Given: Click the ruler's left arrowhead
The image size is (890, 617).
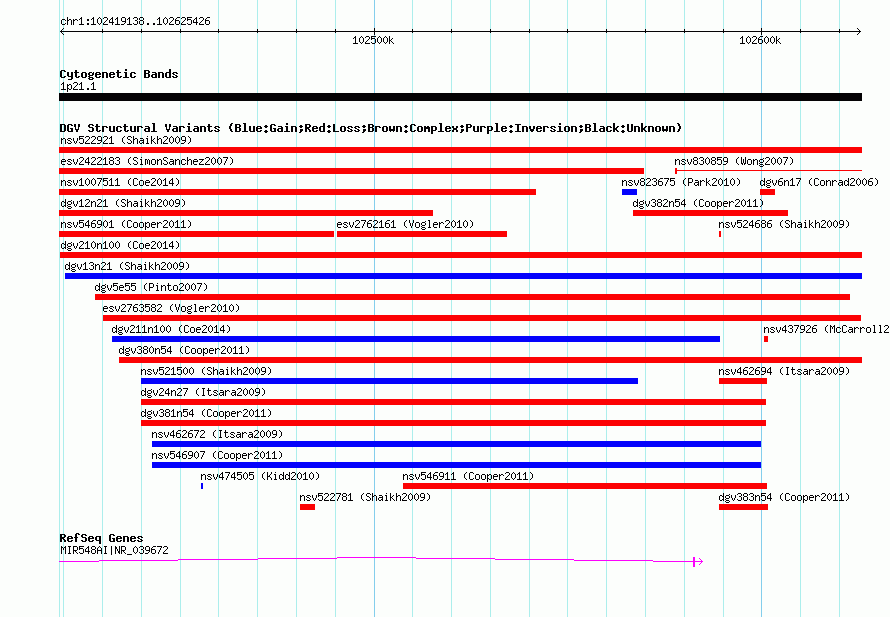Looking at the screenshot, I should (62, 31).
